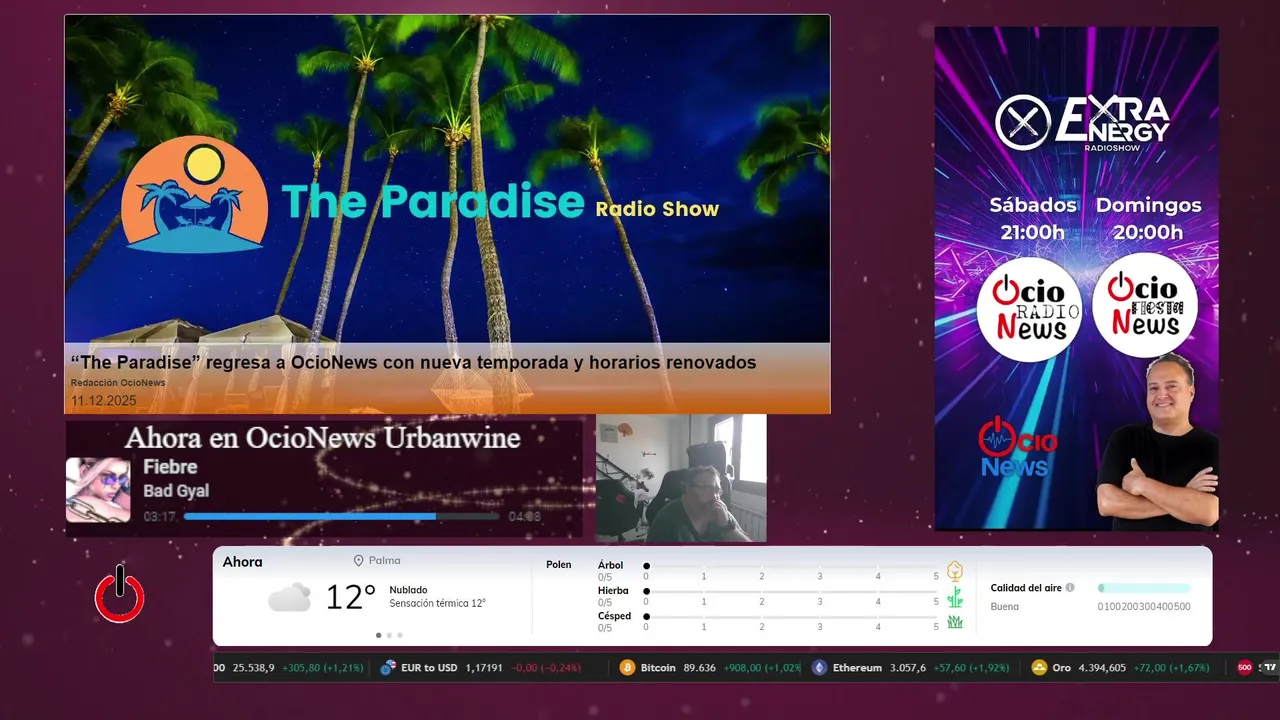Click the Extra Energy crossed-circle logo
The width and height of the screenshot is (1280, 720).
(x=1022, y=123)
